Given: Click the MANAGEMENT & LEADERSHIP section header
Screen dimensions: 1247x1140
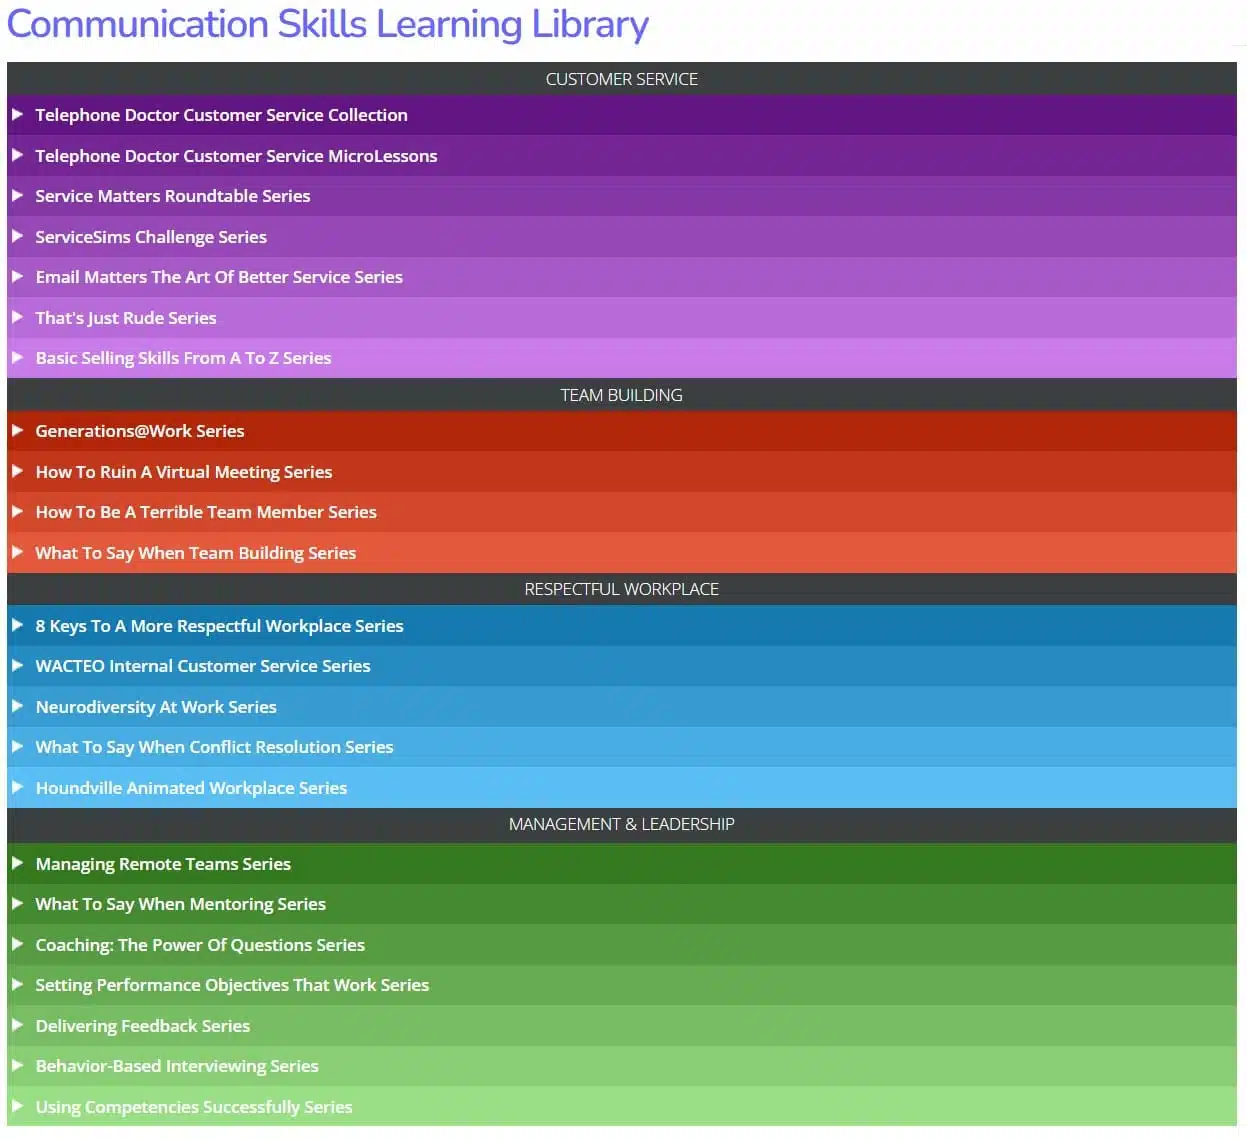Looking at the screenshot, I should pos(622,824).
